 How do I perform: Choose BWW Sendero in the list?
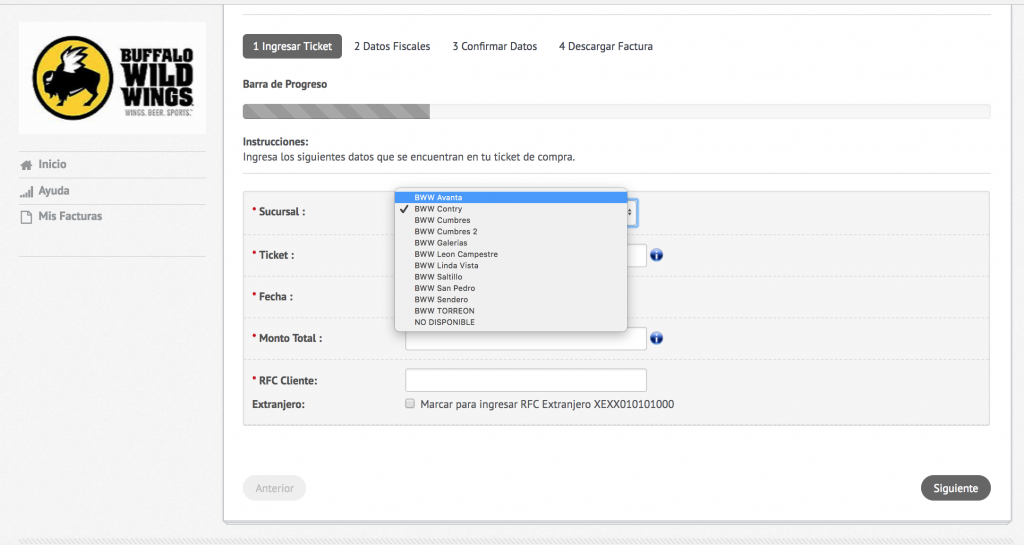coord(511,300)
